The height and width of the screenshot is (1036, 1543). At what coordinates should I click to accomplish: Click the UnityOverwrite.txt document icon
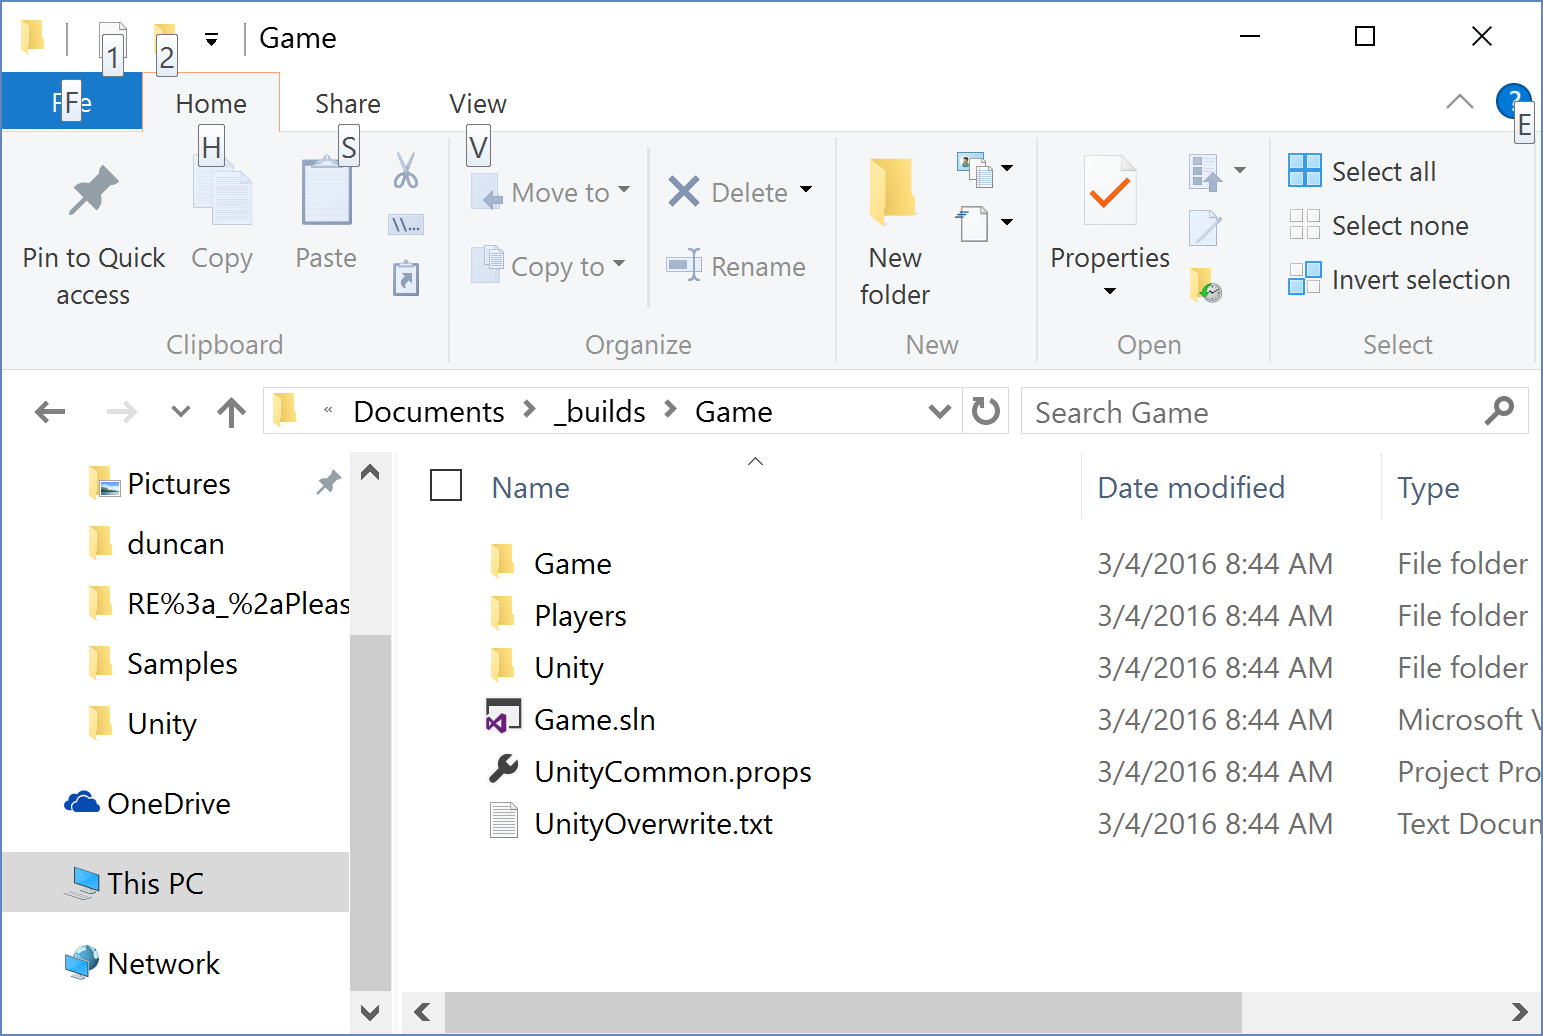click(x=504, y=820)
